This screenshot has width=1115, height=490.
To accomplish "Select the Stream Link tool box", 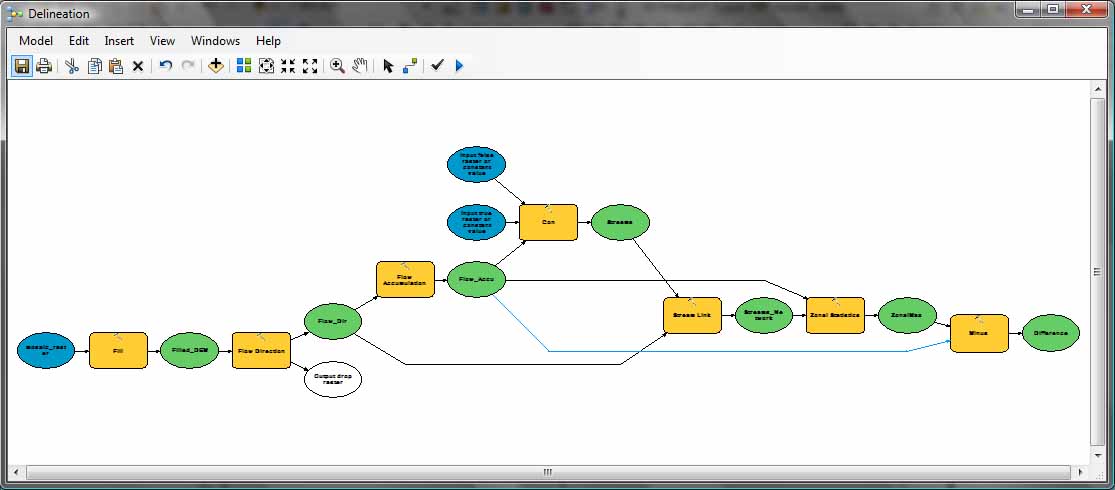I will pos(692,315).
